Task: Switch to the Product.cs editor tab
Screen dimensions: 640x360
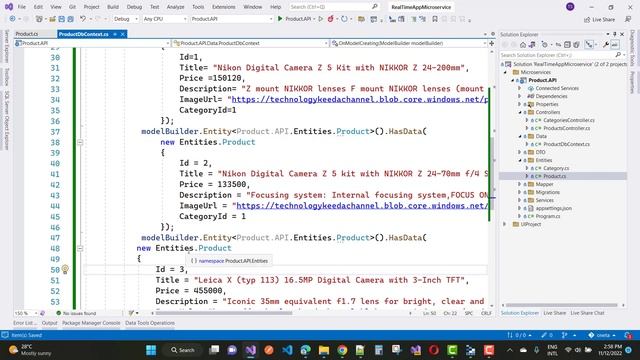Action: 27,34
